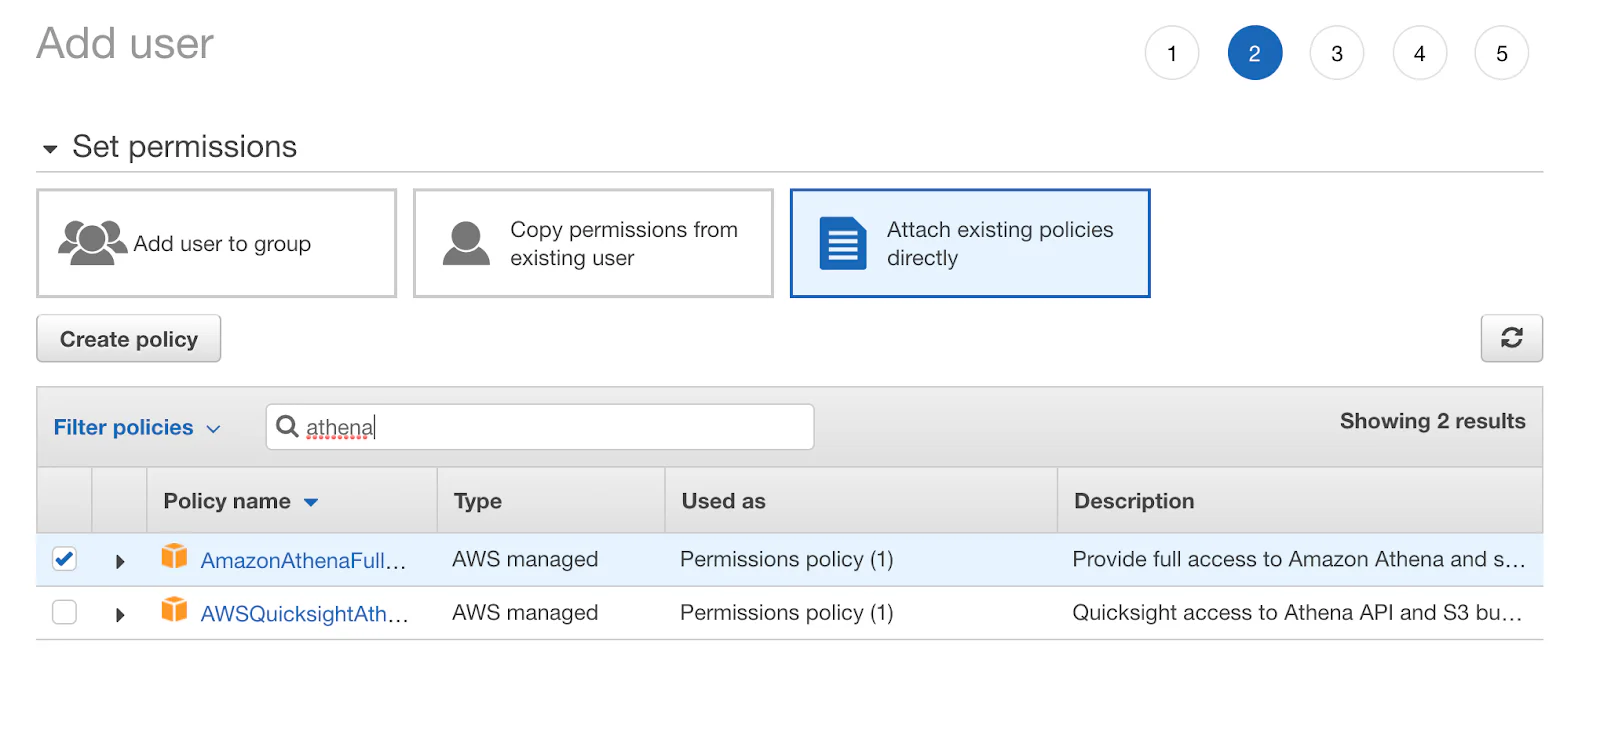Click the person icon on Copy permissions card
This screenshot has height=747, width=1600.
click(x=466, y=243)
